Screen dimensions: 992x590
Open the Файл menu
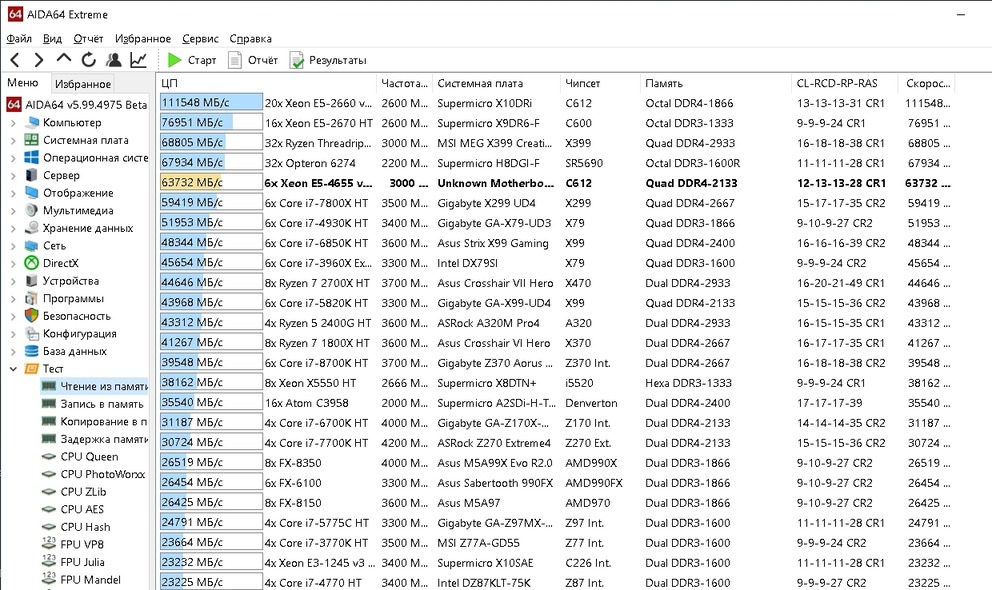coord(19,39)
